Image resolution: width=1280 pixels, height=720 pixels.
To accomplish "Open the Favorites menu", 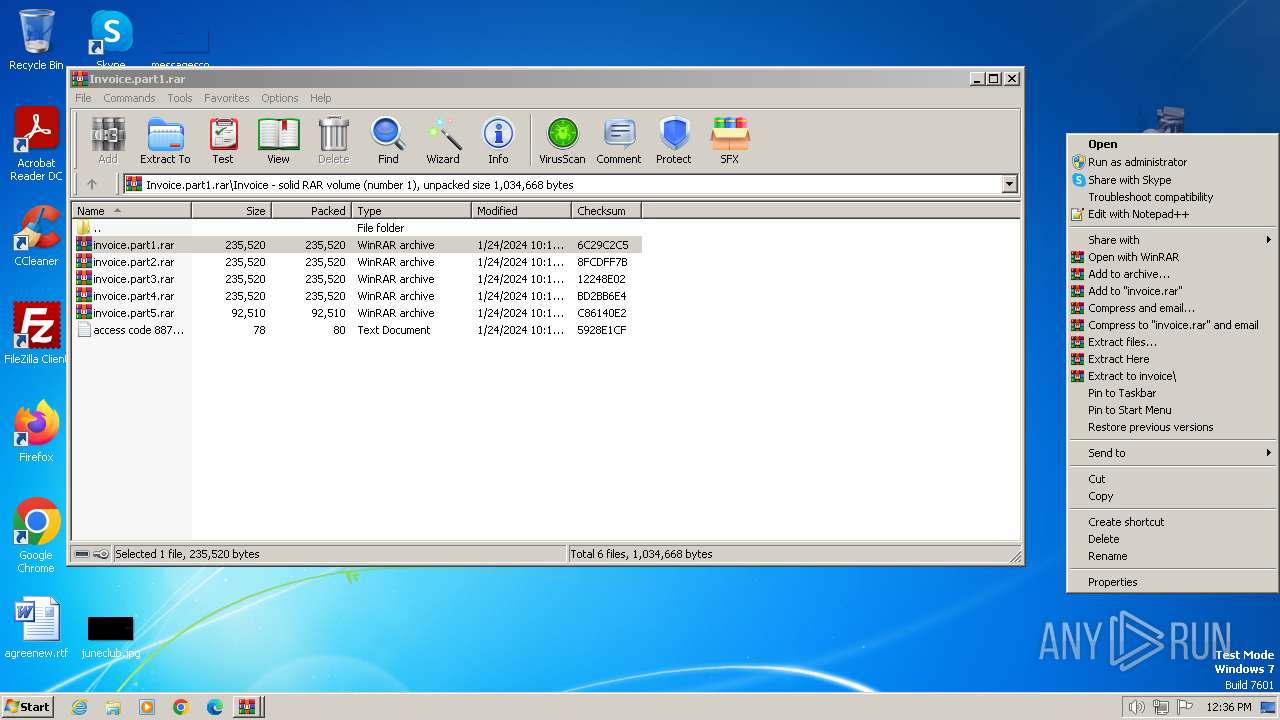I will 227,98.
